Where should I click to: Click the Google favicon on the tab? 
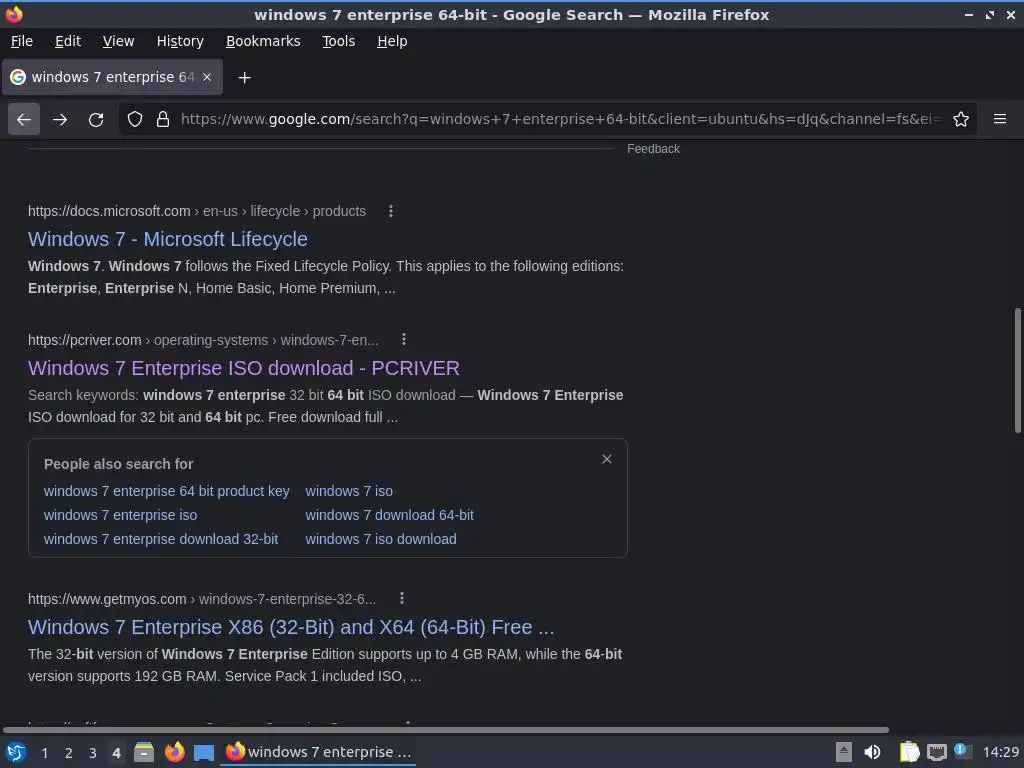click(x=18, y=77)
